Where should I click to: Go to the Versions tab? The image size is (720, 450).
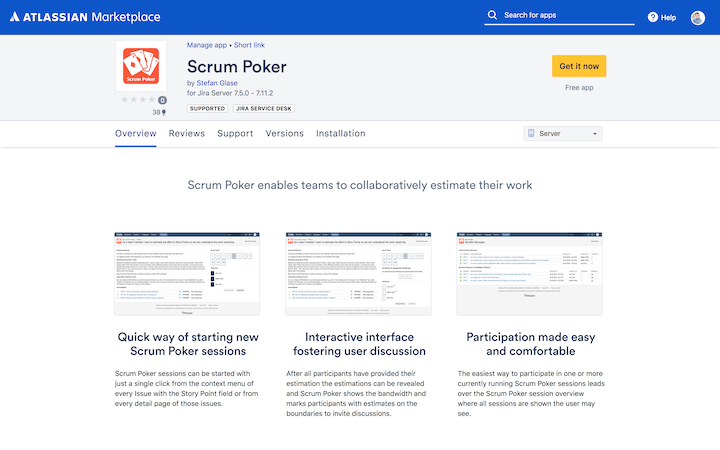(x=284, y=134)
